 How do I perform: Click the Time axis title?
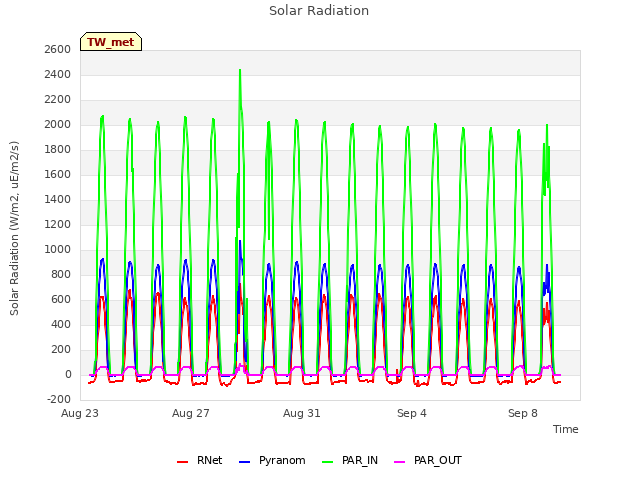pyautogui.click(x=566, y=429)
